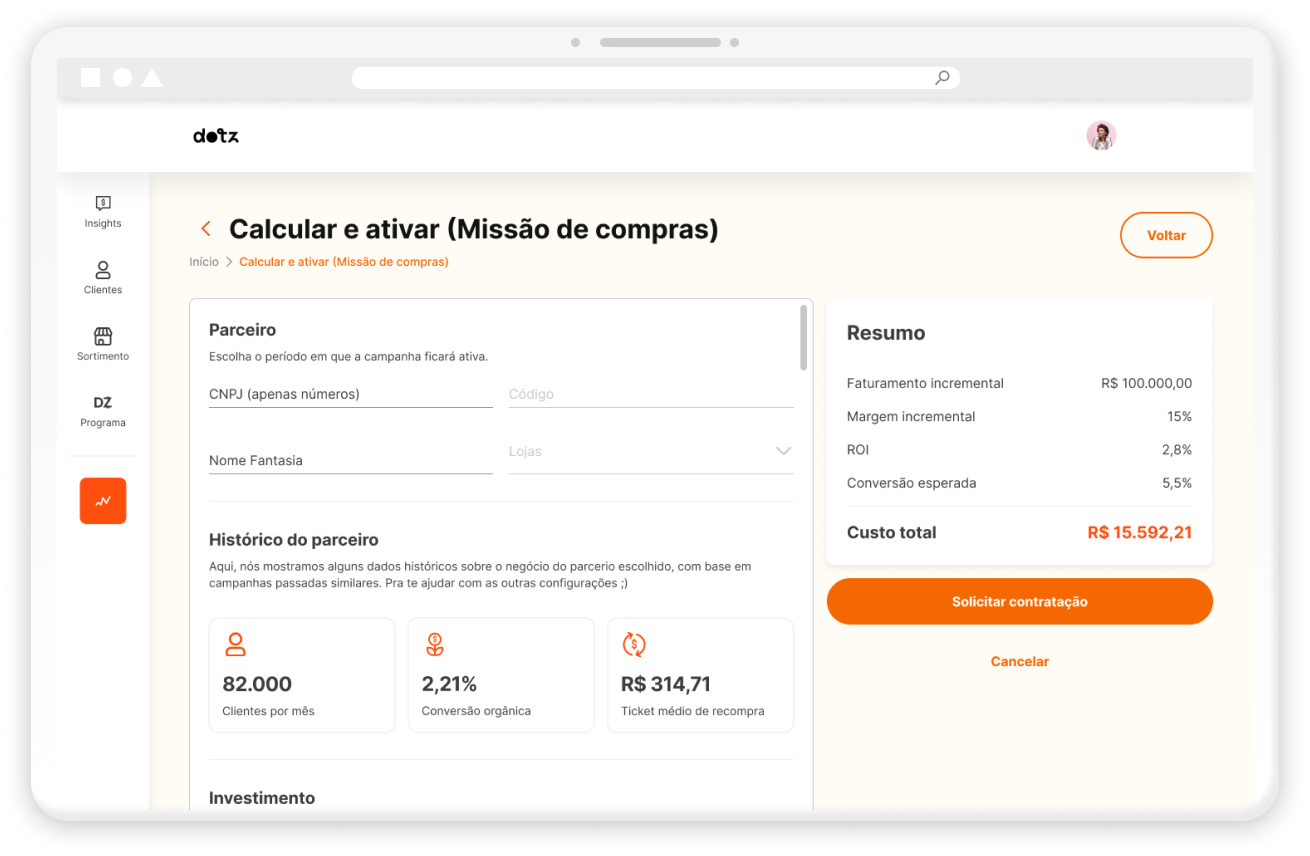Open the user profile avatar
Screen dimensions: 1310x856
coord(1101,135)
